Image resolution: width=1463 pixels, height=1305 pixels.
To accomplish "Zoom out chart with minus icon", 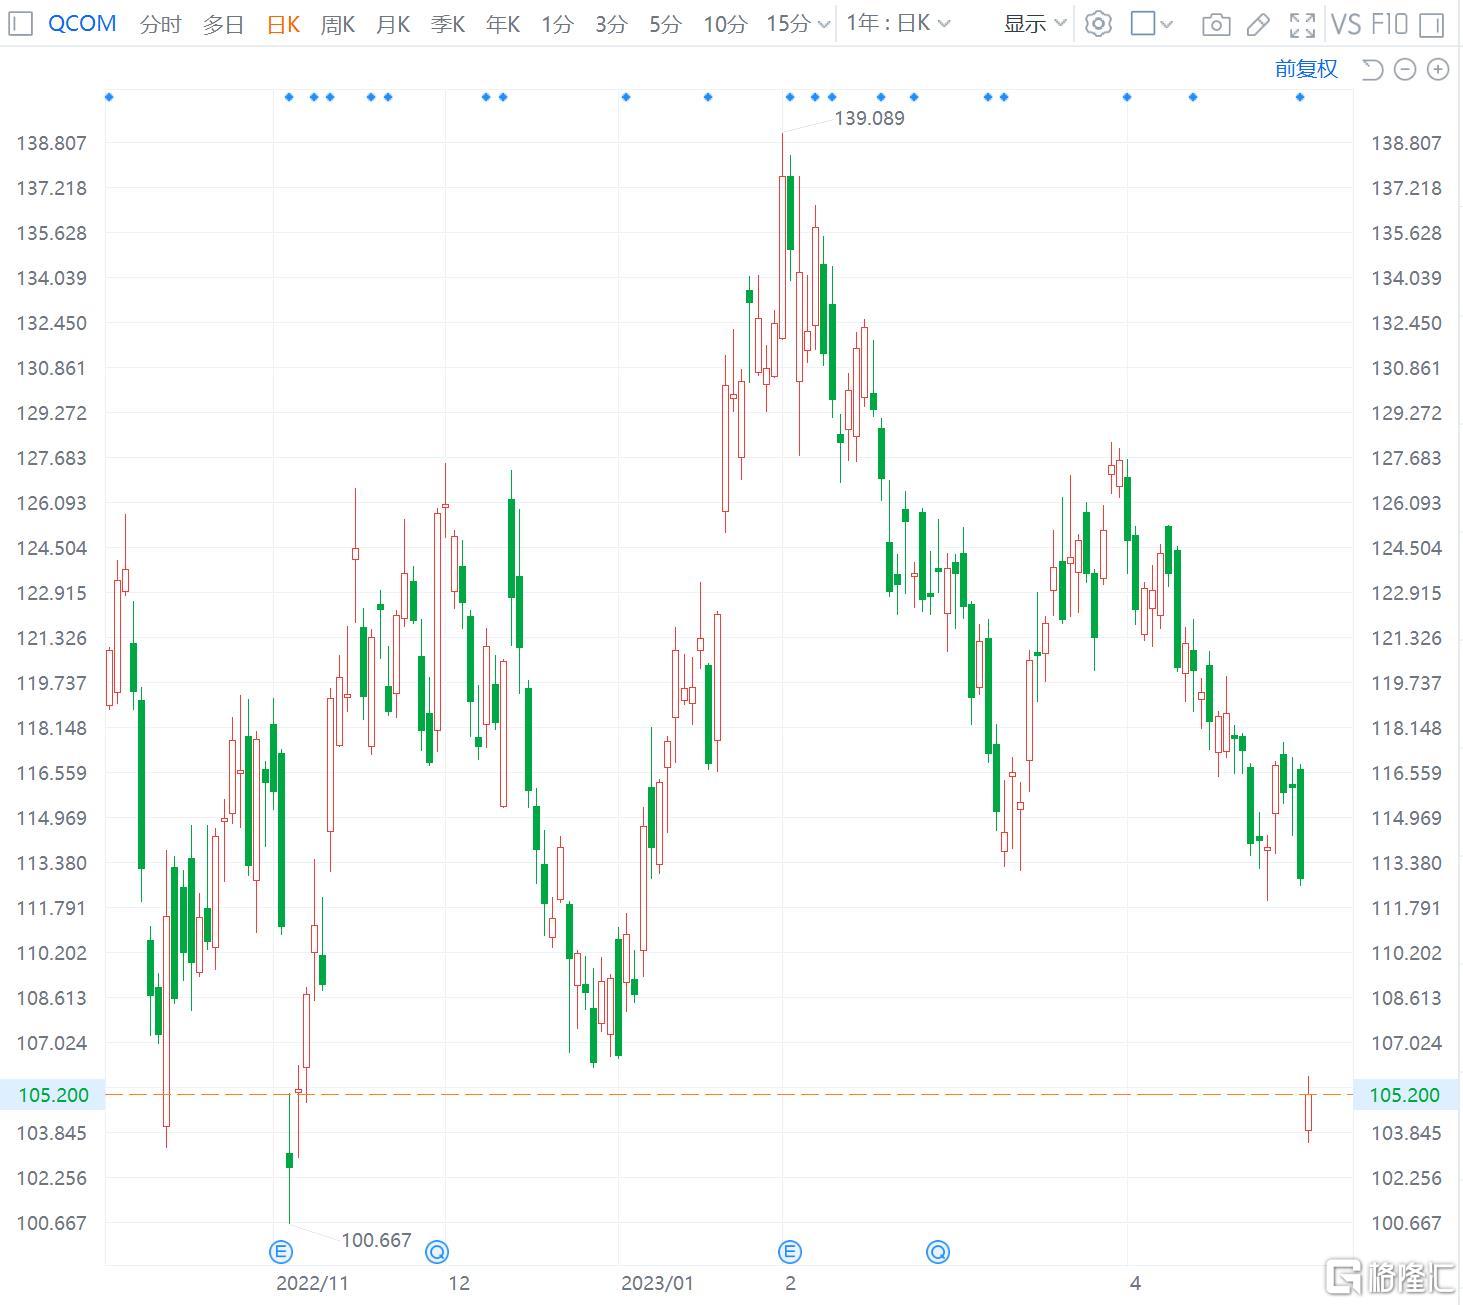I will pos(1405,69).
